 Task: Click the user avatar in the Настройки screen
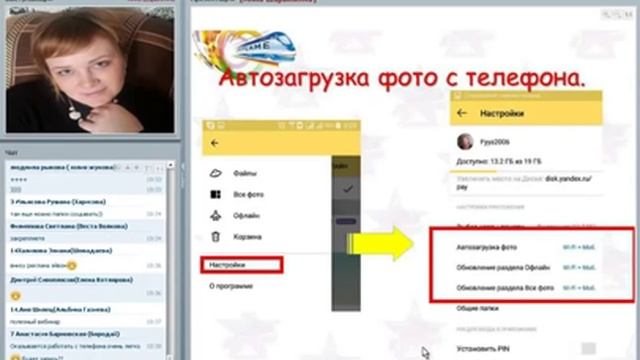(x=465, y=142)
